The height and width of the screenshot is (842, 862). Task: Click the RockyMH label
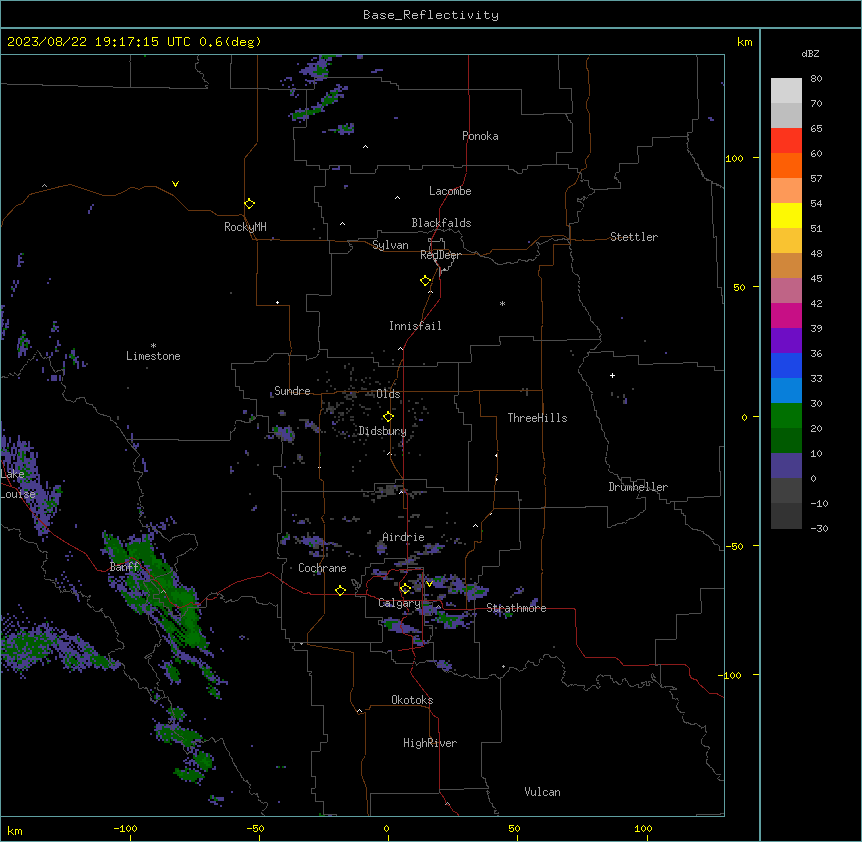tap(245, 227)
